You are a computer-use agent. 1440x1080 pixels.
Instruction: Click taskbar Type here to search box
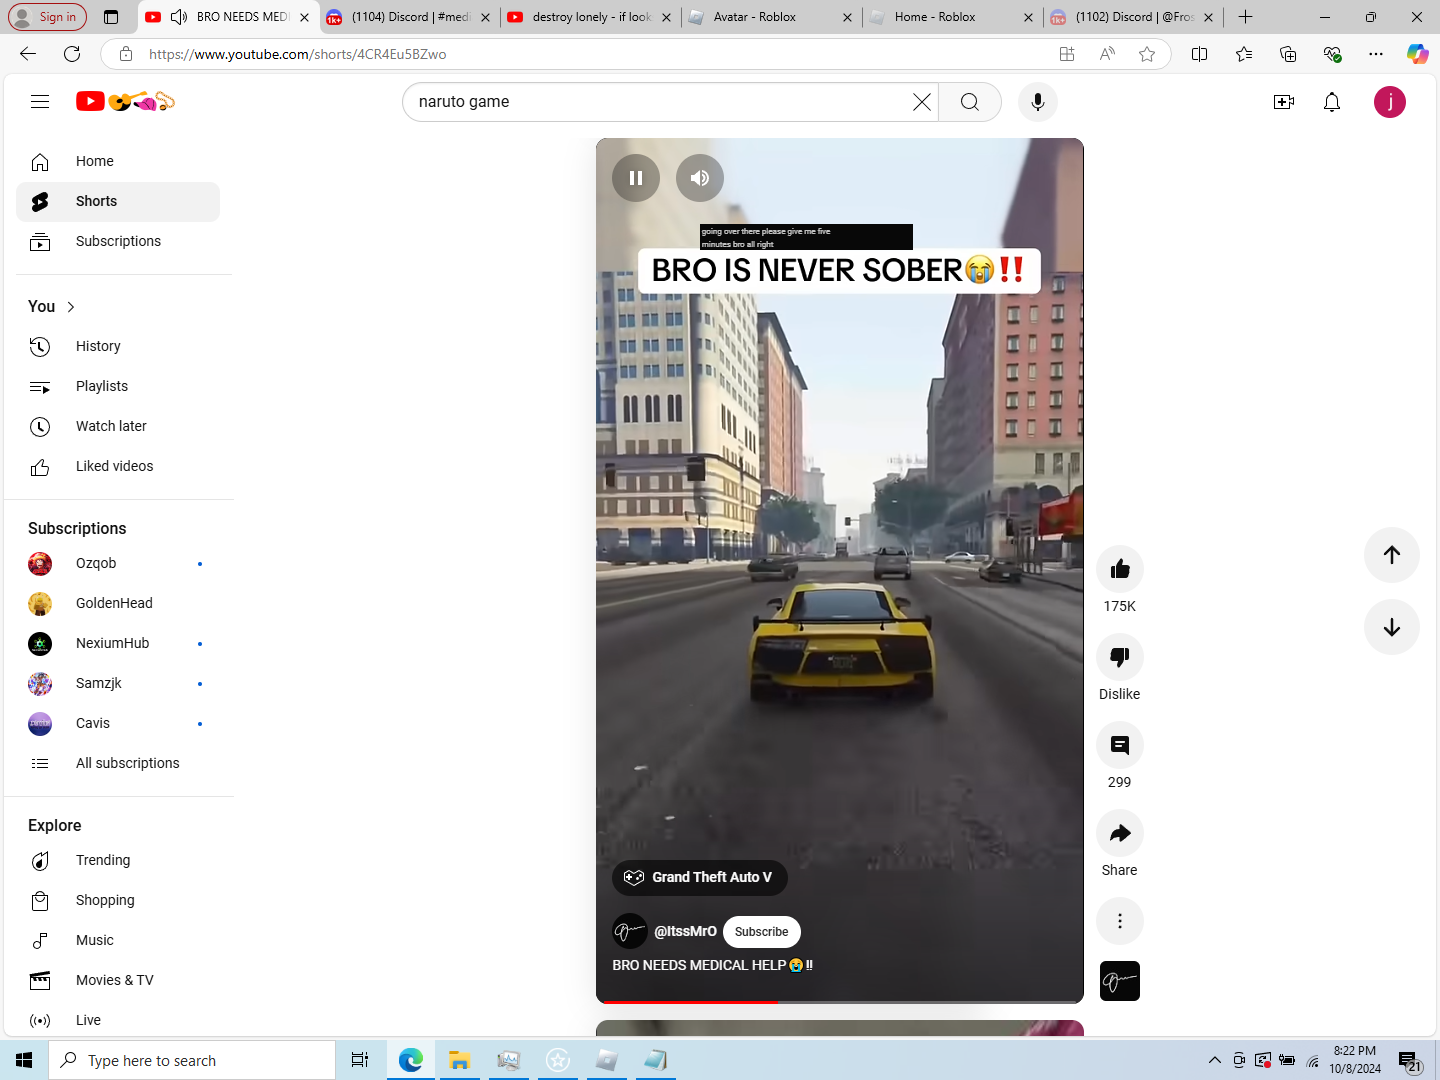[x=192, y=1060]
